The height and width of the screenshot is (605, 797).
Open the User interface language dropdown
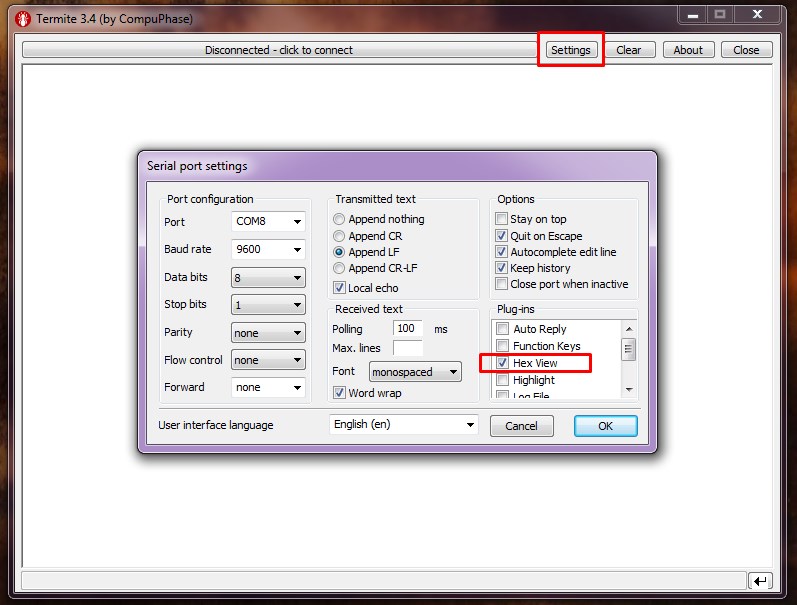coord(404,425)
